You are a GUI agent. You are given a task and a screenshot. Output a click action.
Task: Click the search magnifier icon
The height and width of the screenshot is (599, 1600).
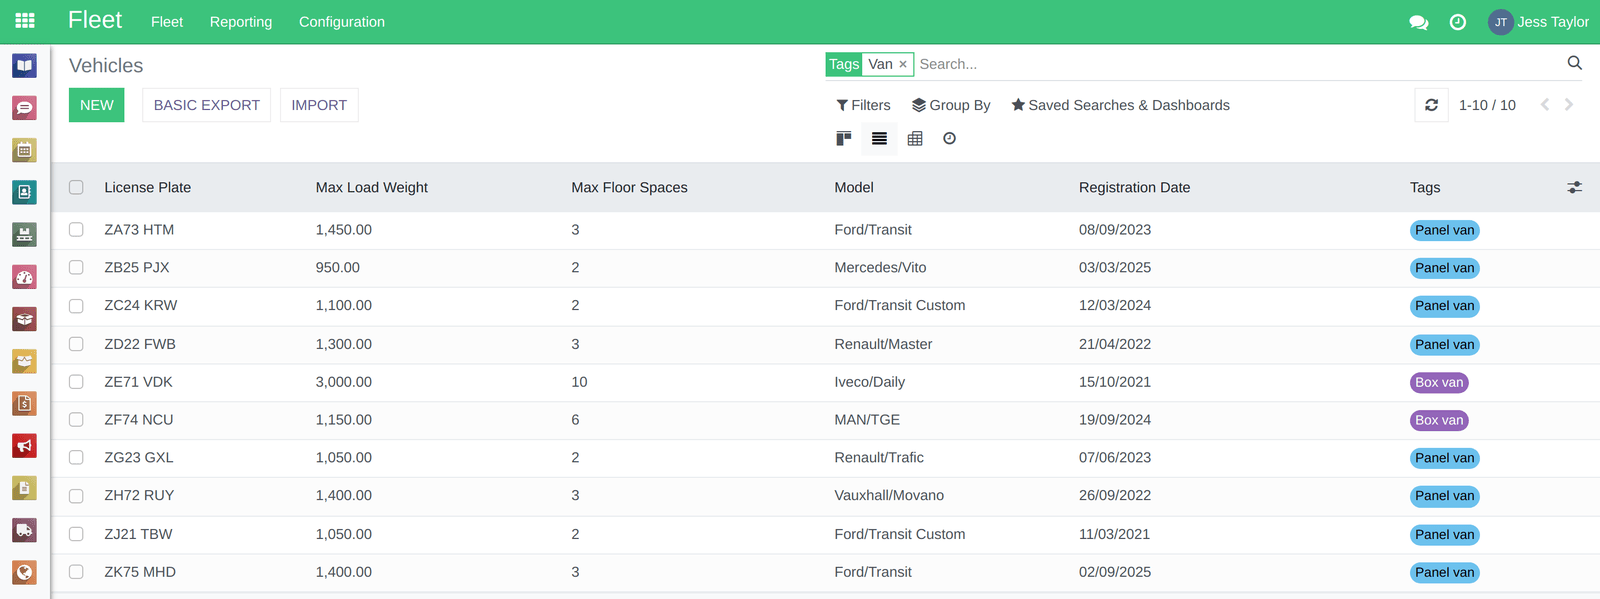pos(1575,63)
